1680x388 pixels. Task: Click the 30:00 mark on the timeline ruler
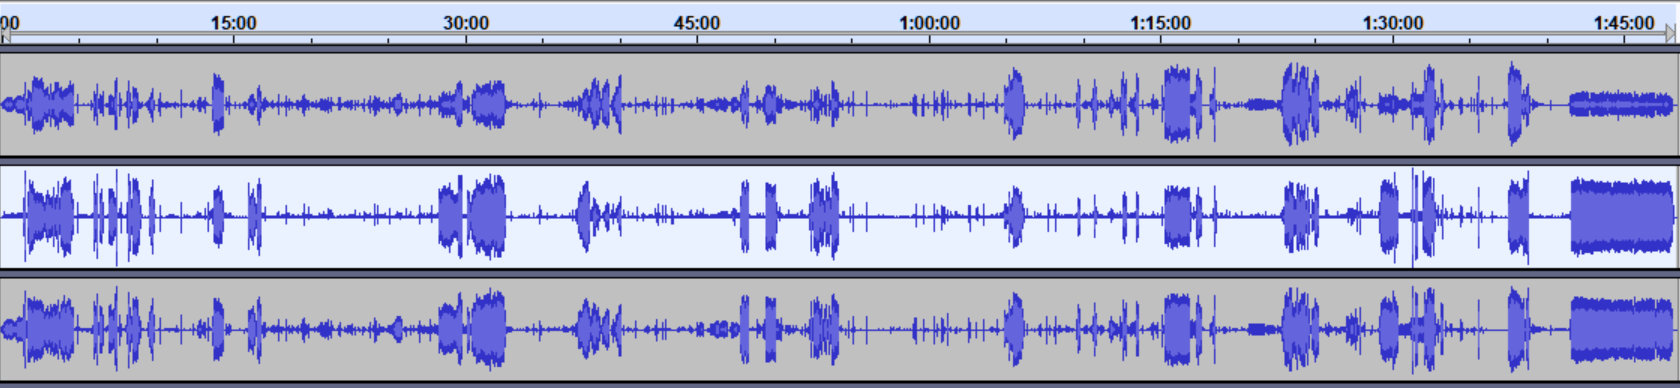tap(466, 22)
